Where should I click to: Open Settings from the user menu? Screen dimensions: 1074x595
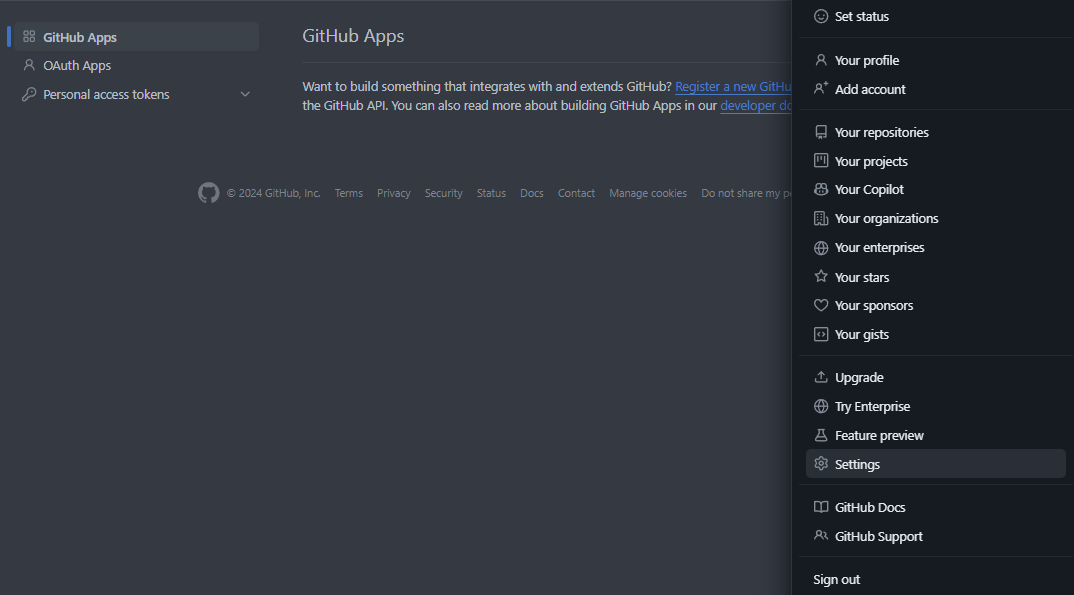click(936, 464)
